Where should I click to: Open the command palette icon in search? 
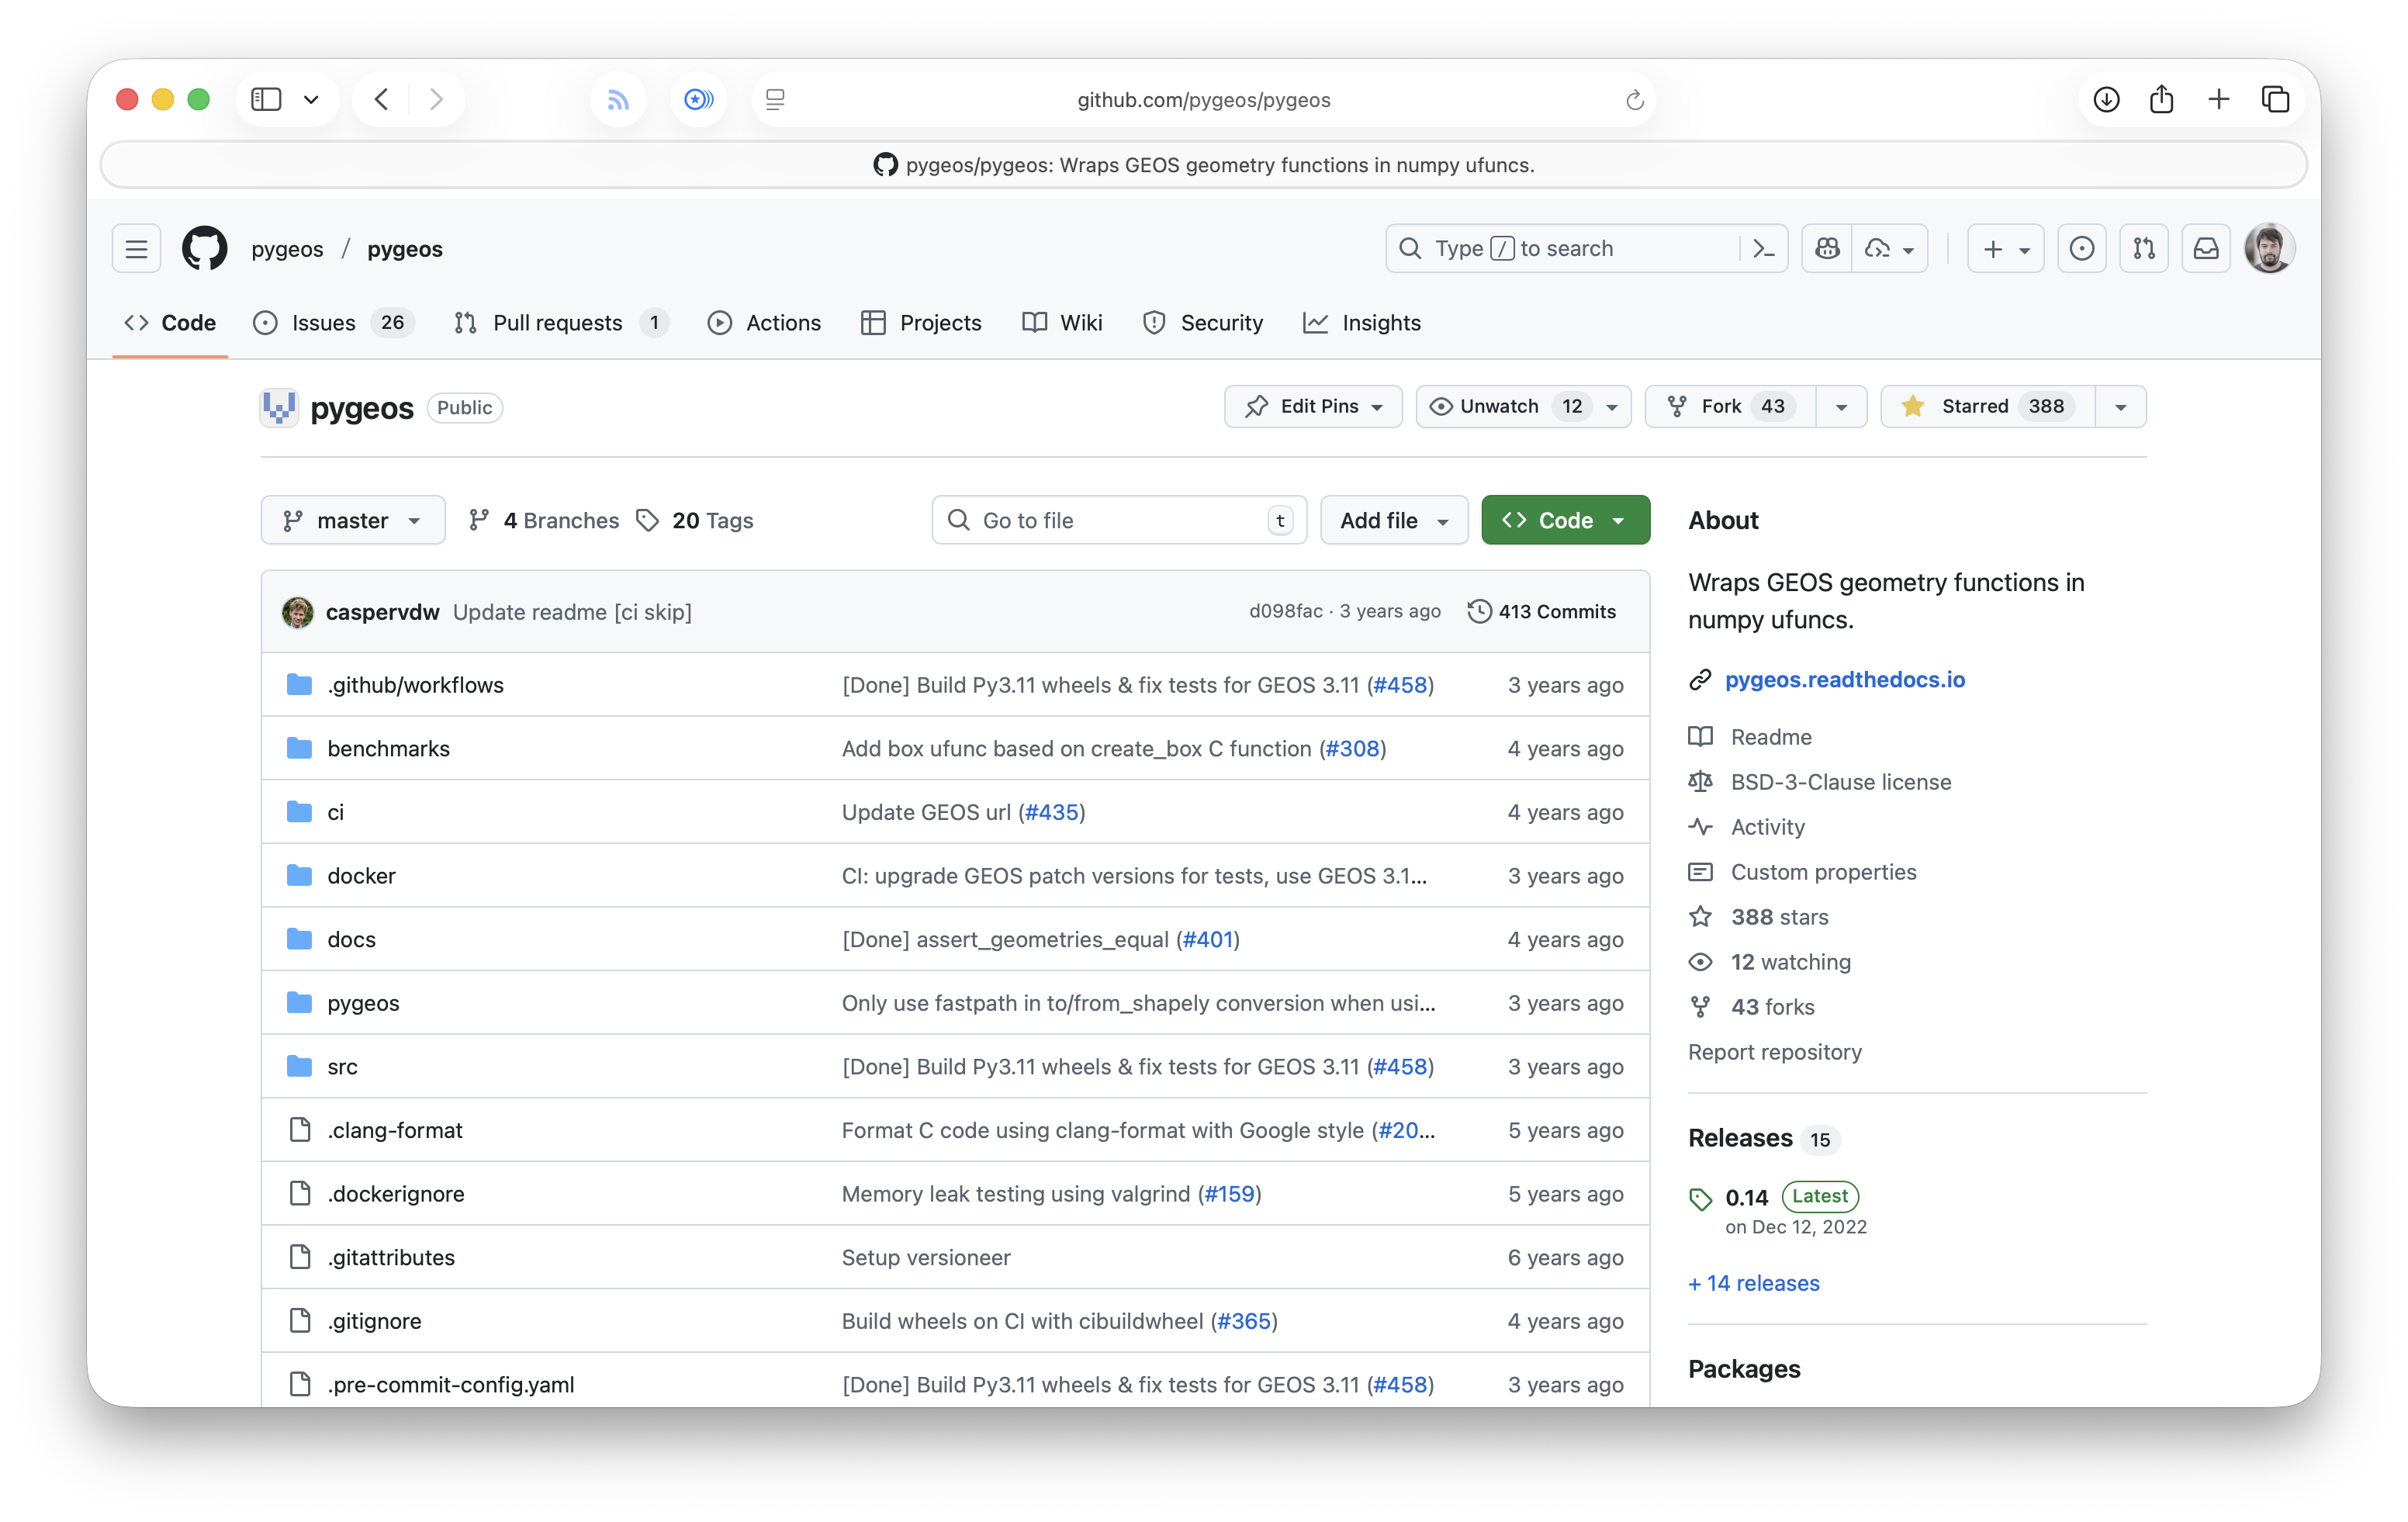pos(1764,249)
